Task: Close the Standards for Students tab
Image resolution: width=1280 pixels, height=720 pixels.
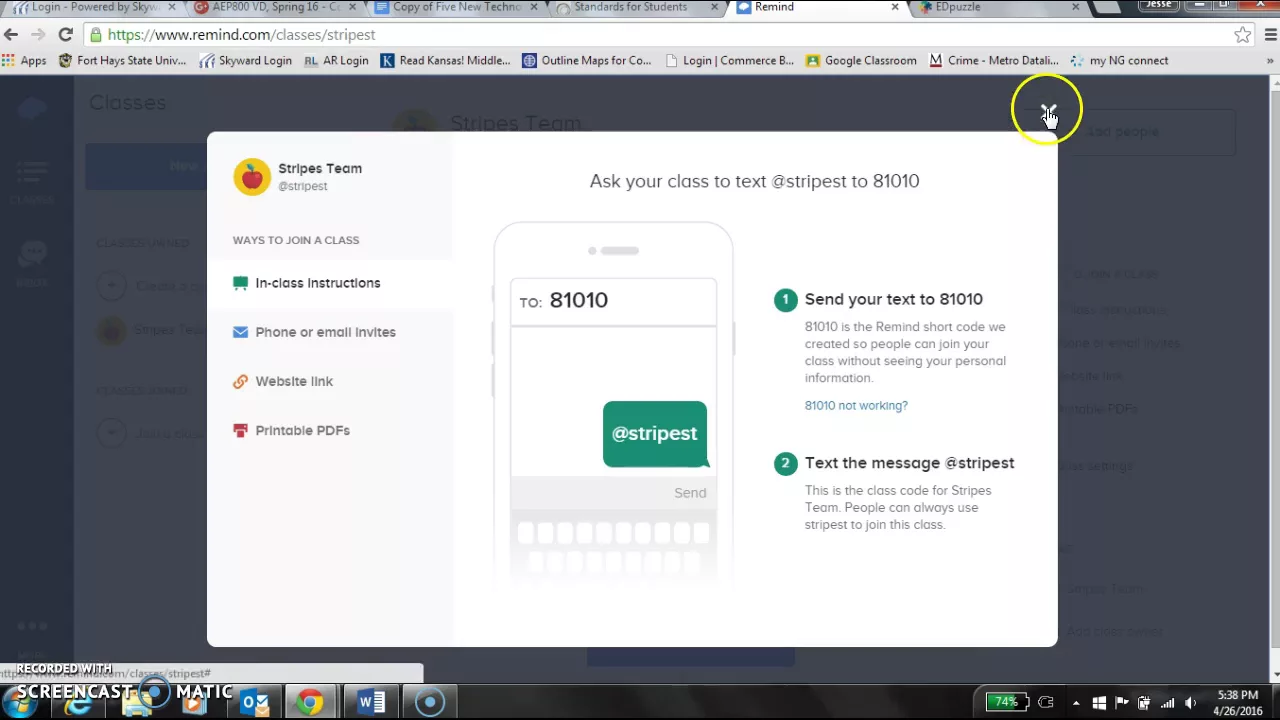Action: click(x=714, y=7)
